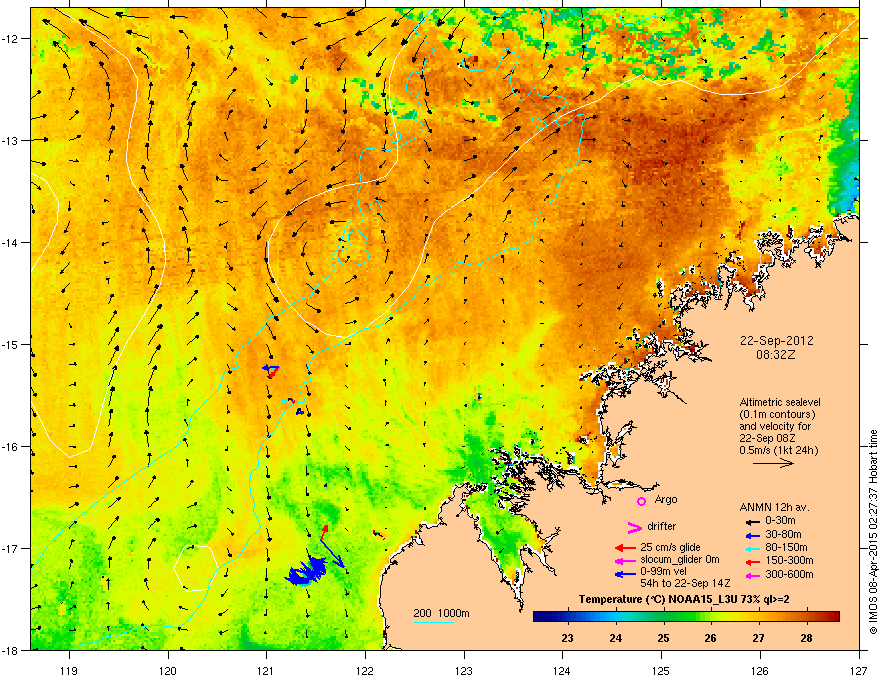Click the blue 0-99m vel legend arrow

click(625, 574)
